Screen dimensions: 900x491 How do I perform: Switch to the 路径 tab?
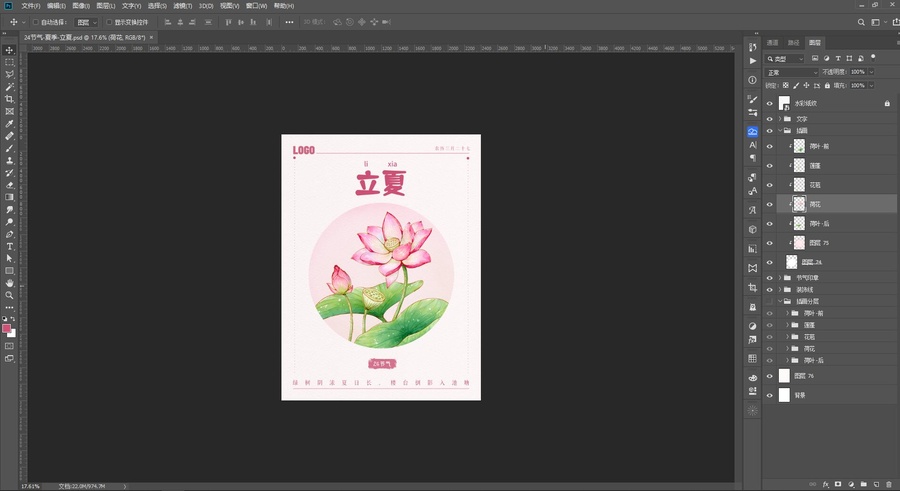pyautogui.click(x=793, y=42)
